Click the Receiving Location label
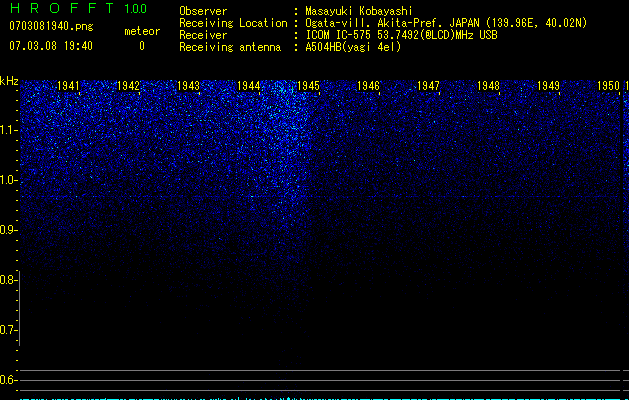Screen dimensions: 629x400 [233, 23]
